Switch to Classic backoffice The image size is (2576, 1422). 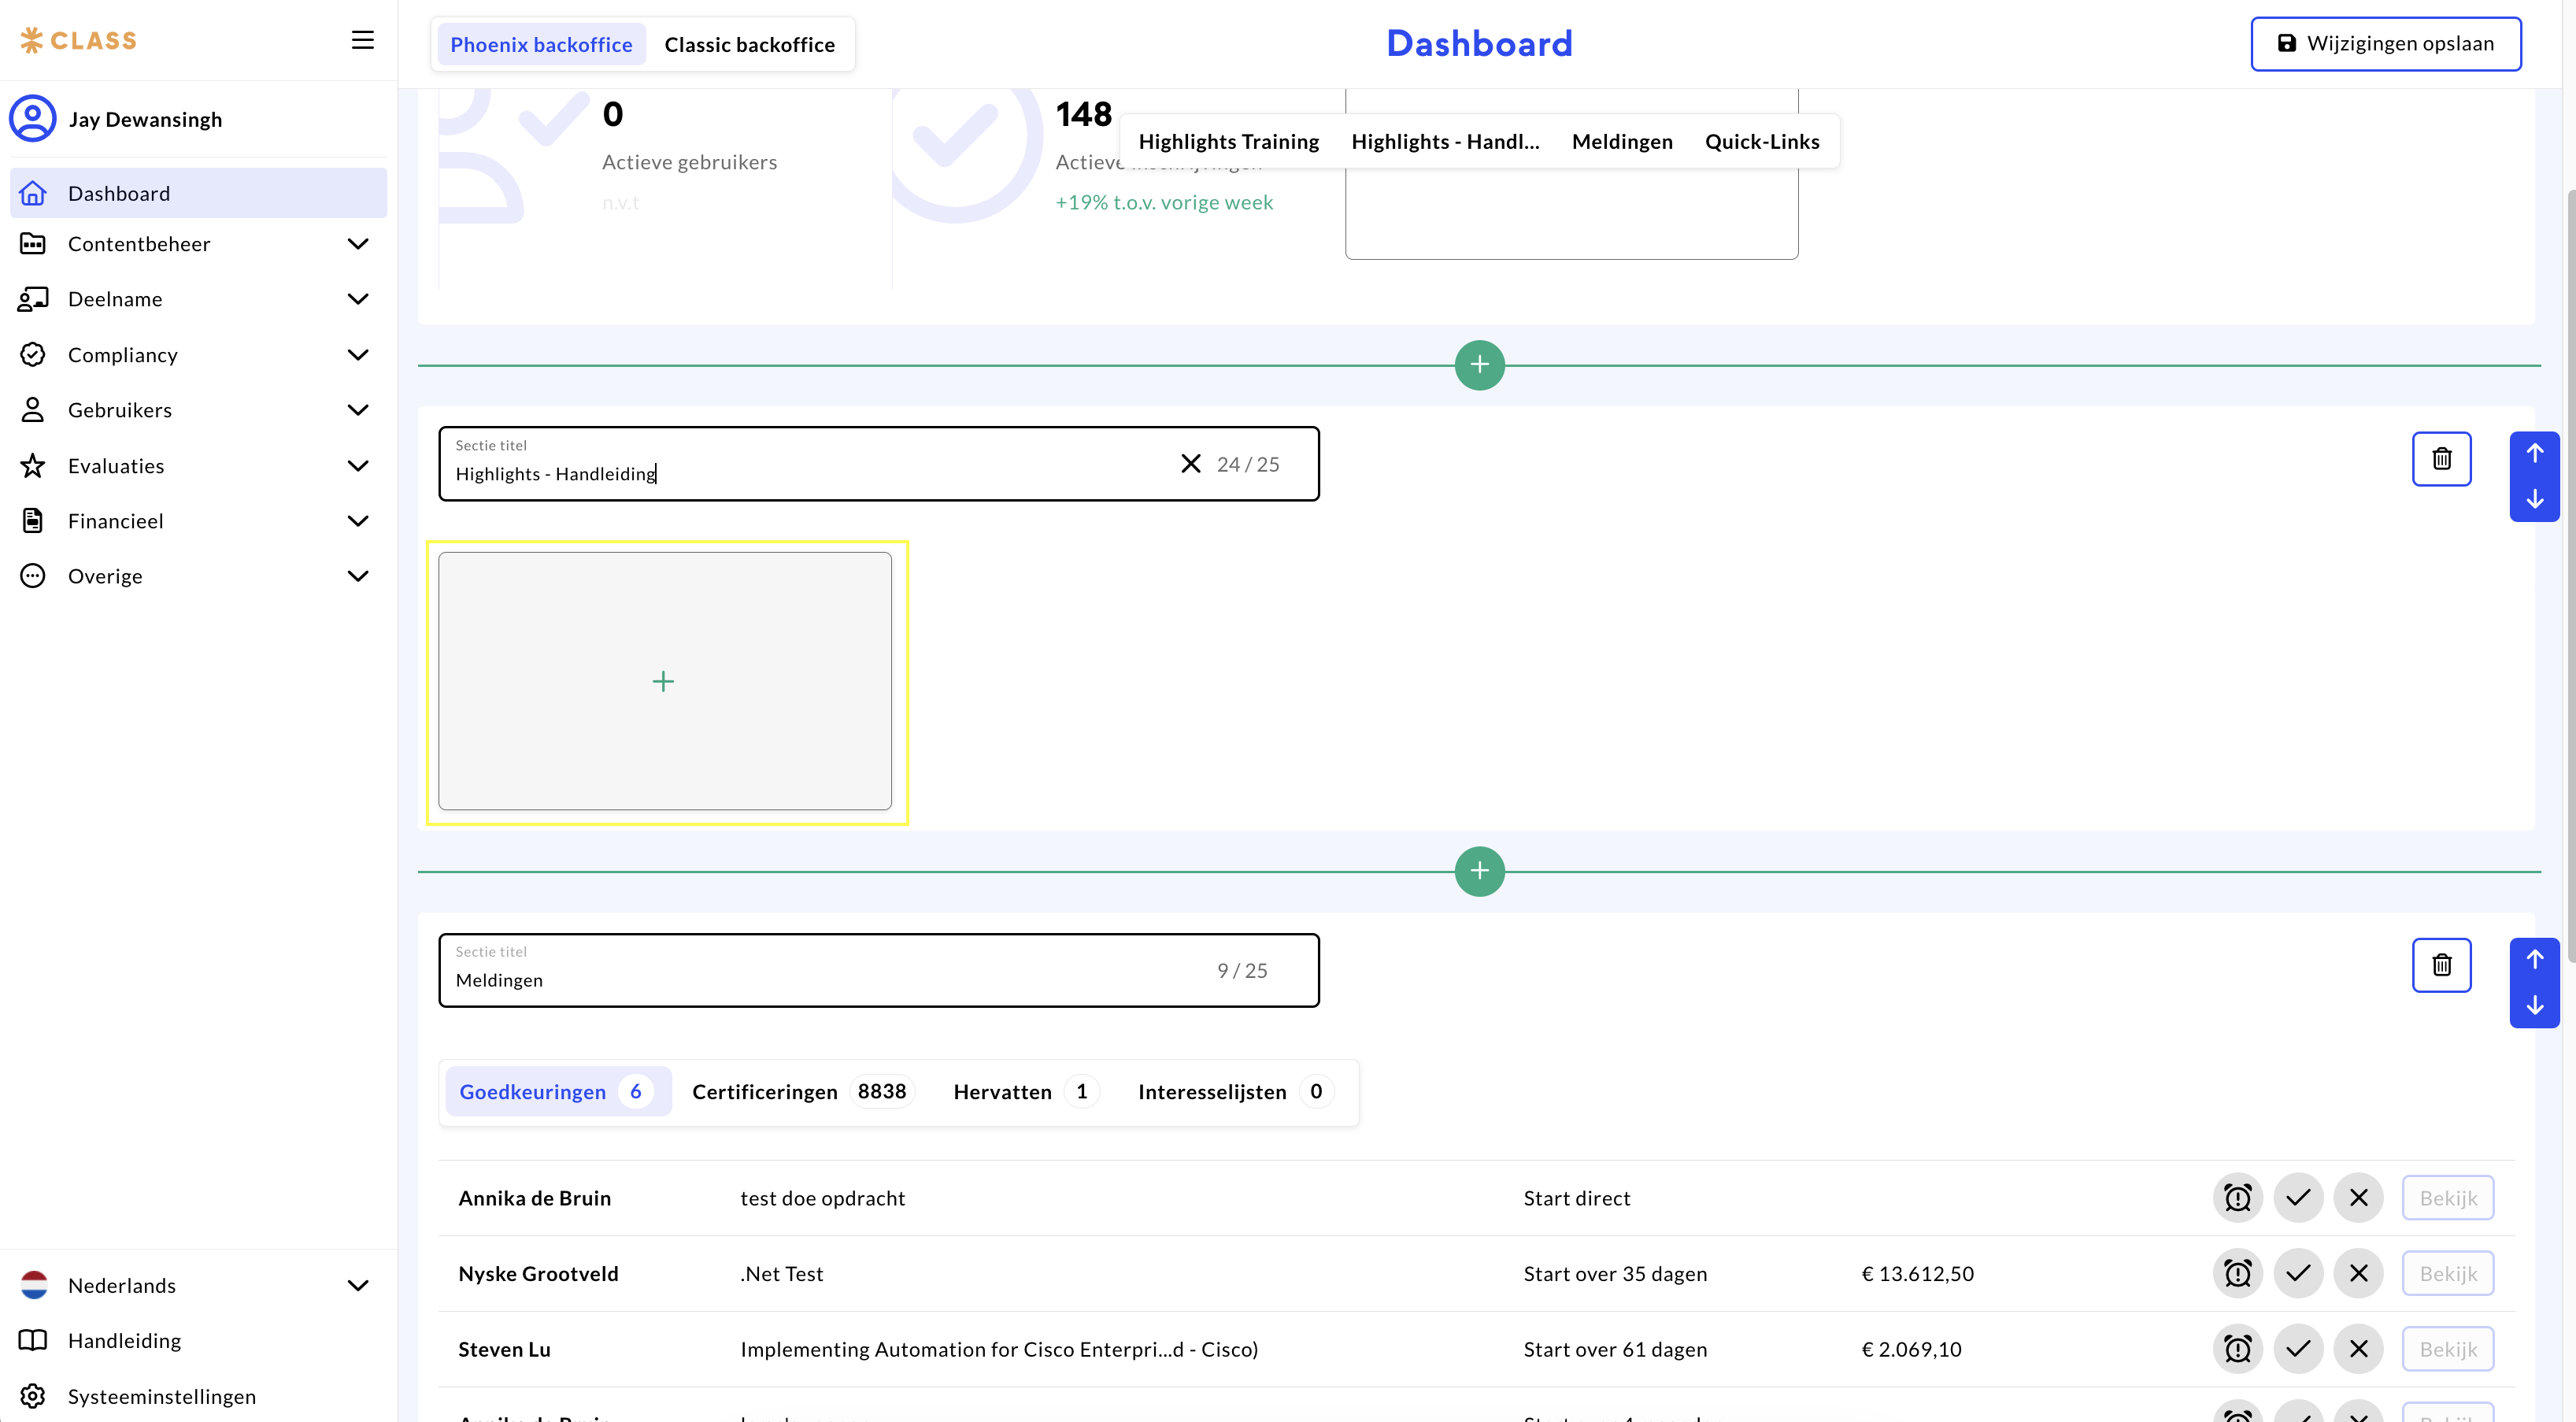(x=749, y=45)
